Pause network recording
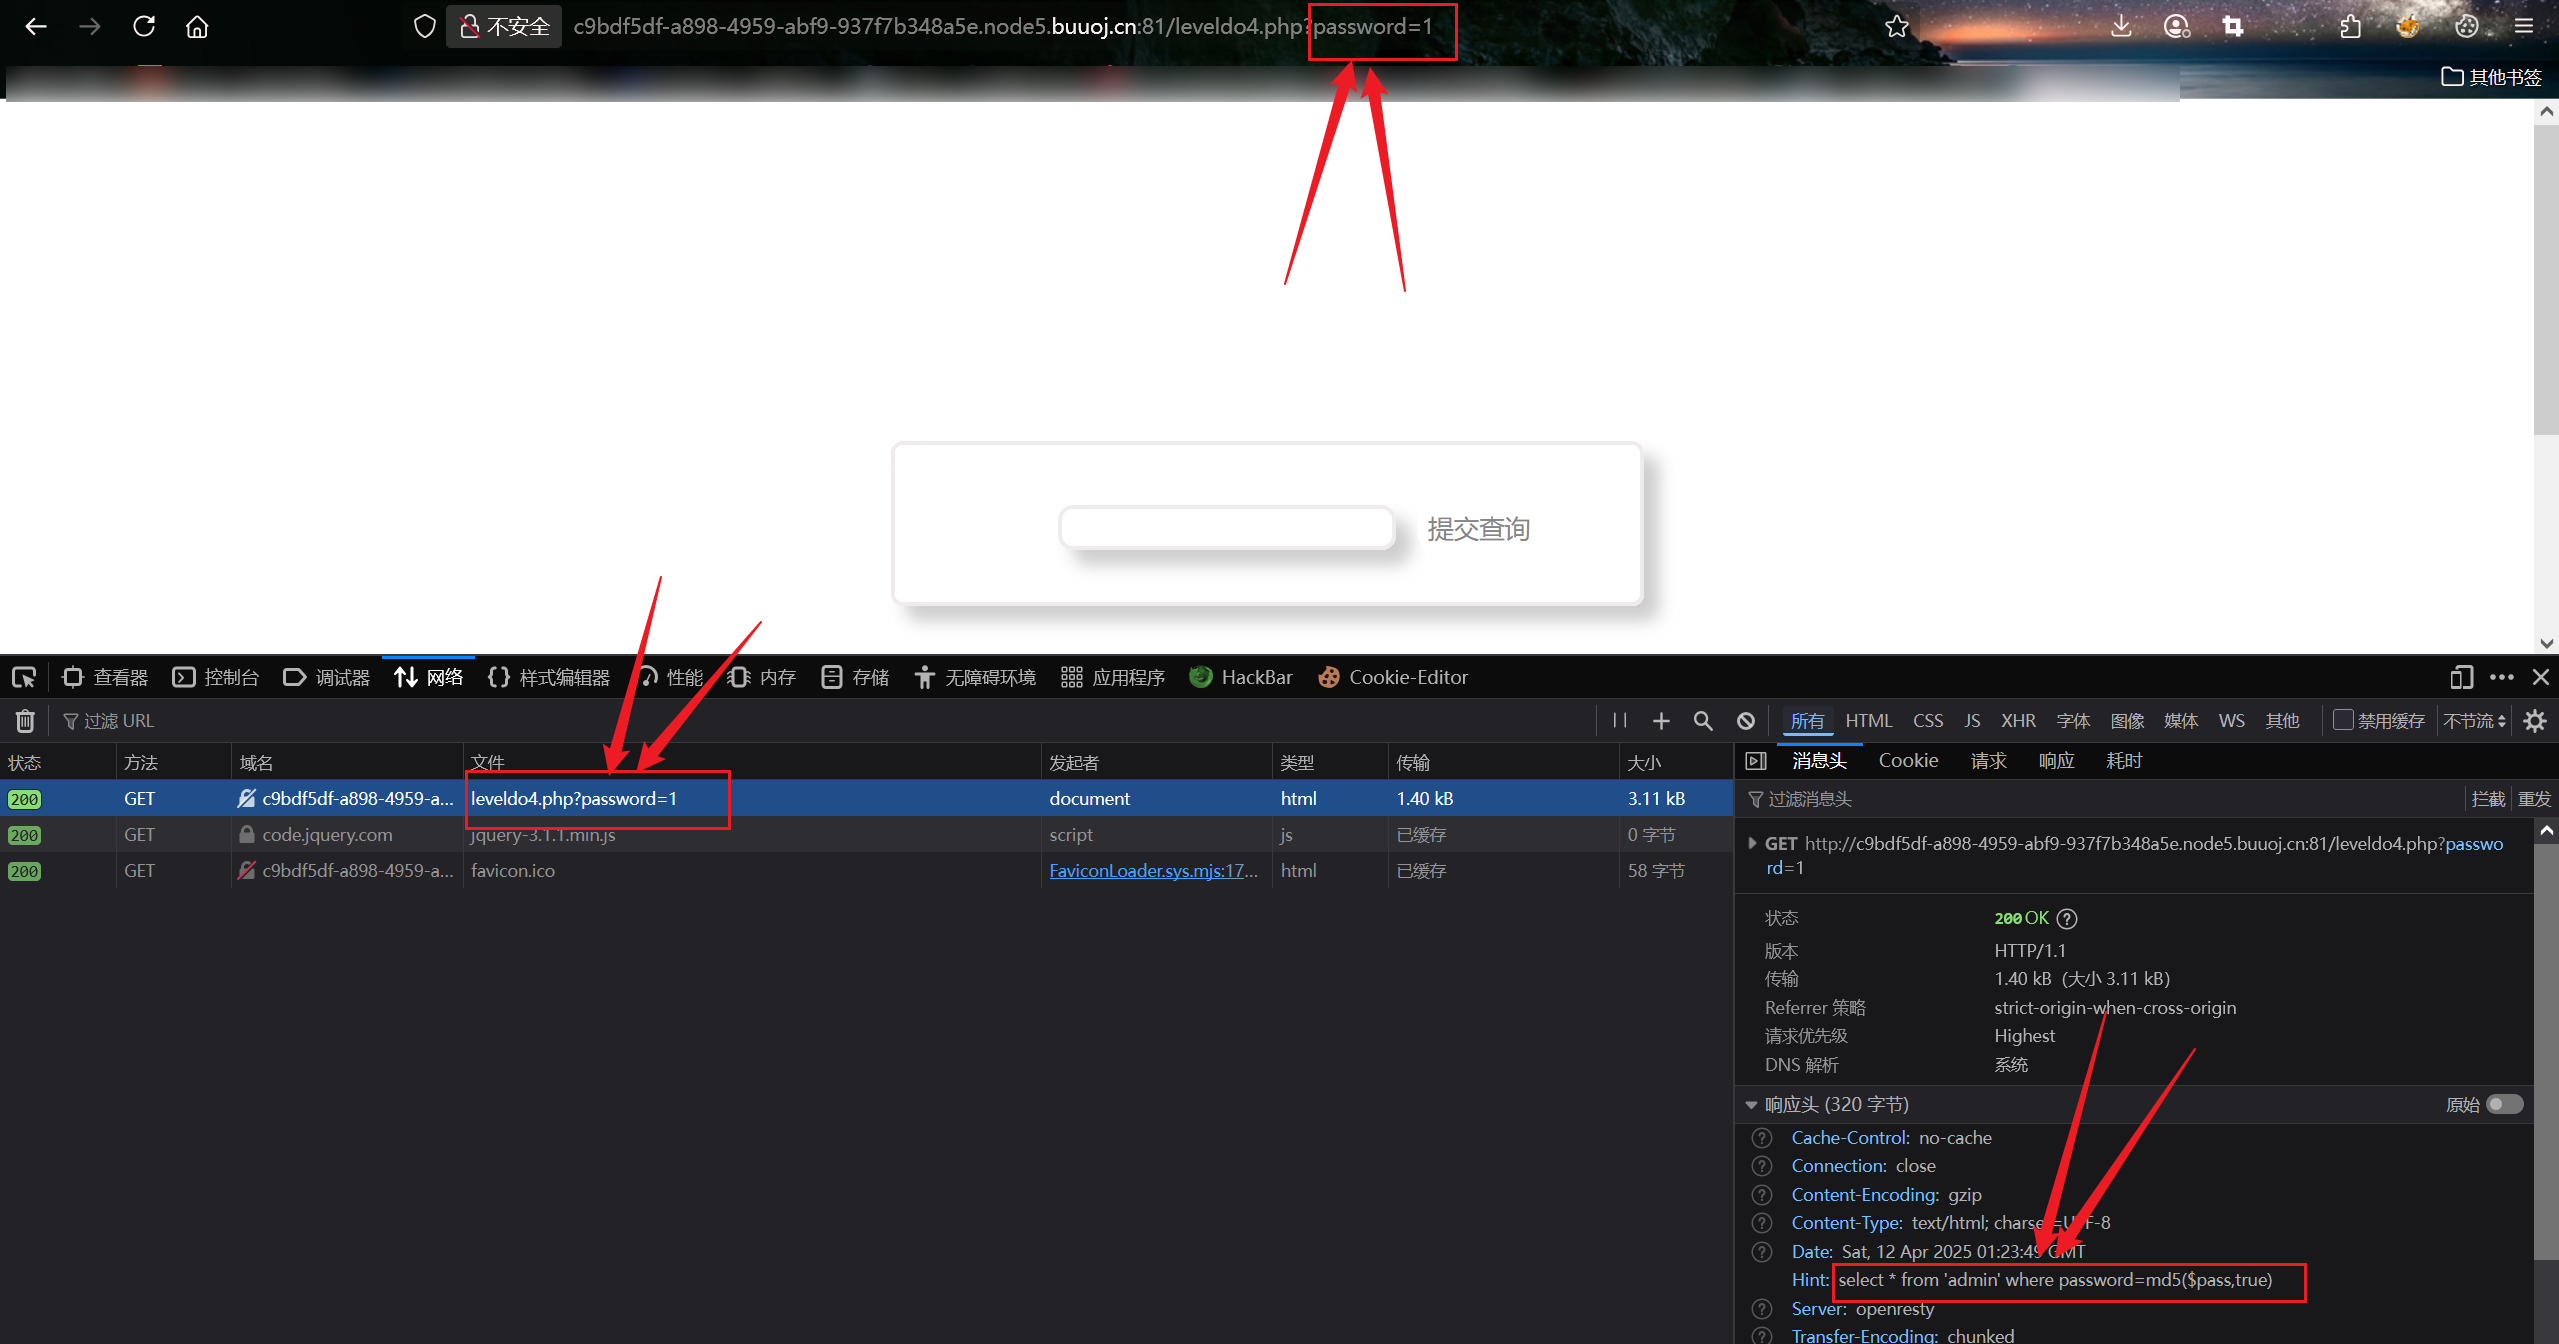 (1620, 721)
